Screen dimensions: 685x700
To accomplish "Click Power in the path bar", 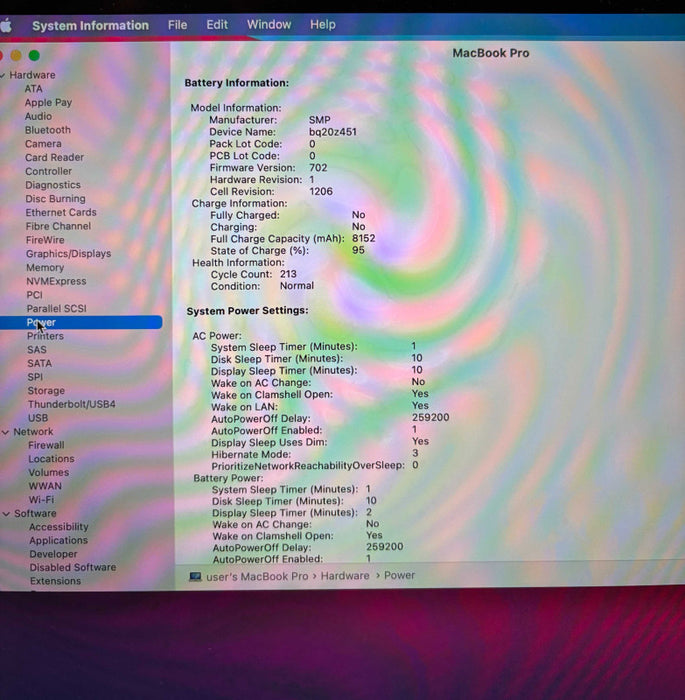I will click(399, 575).
